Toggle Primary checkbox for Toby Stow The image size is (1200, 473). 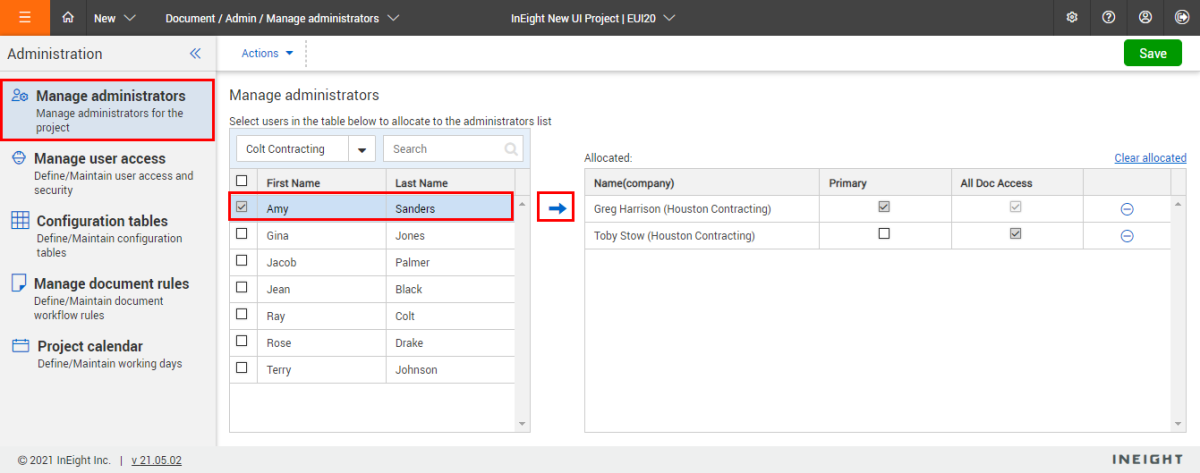click(x=883, y=234)
